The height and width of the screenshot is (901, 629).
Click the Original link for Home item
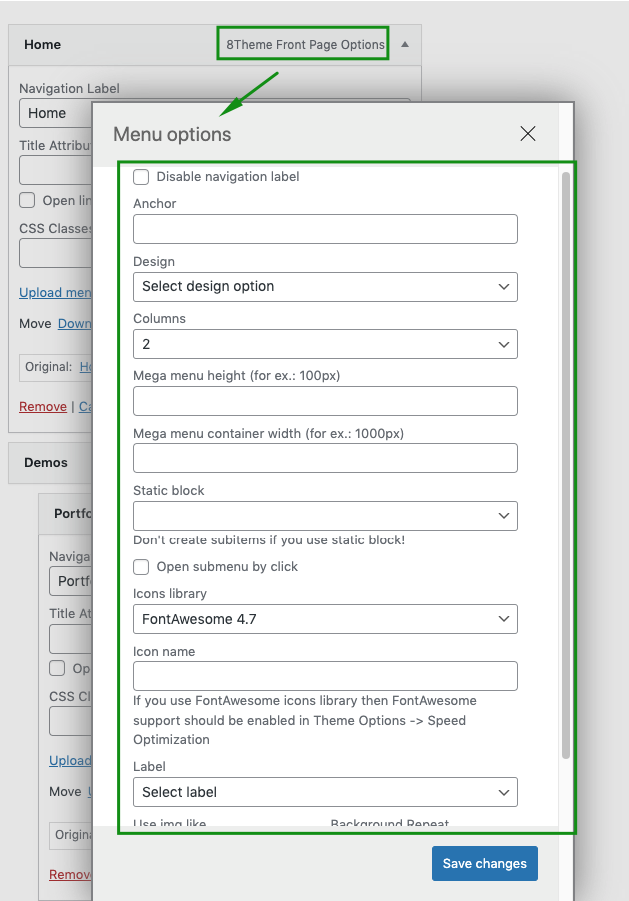click(86, 367)
